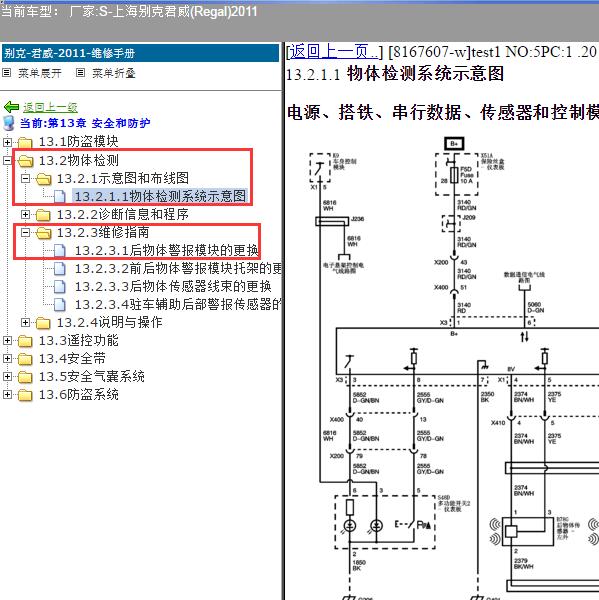
Task: Click the 菜单折叠 text button
Action: pyautogui.click(x=114, y=73)
